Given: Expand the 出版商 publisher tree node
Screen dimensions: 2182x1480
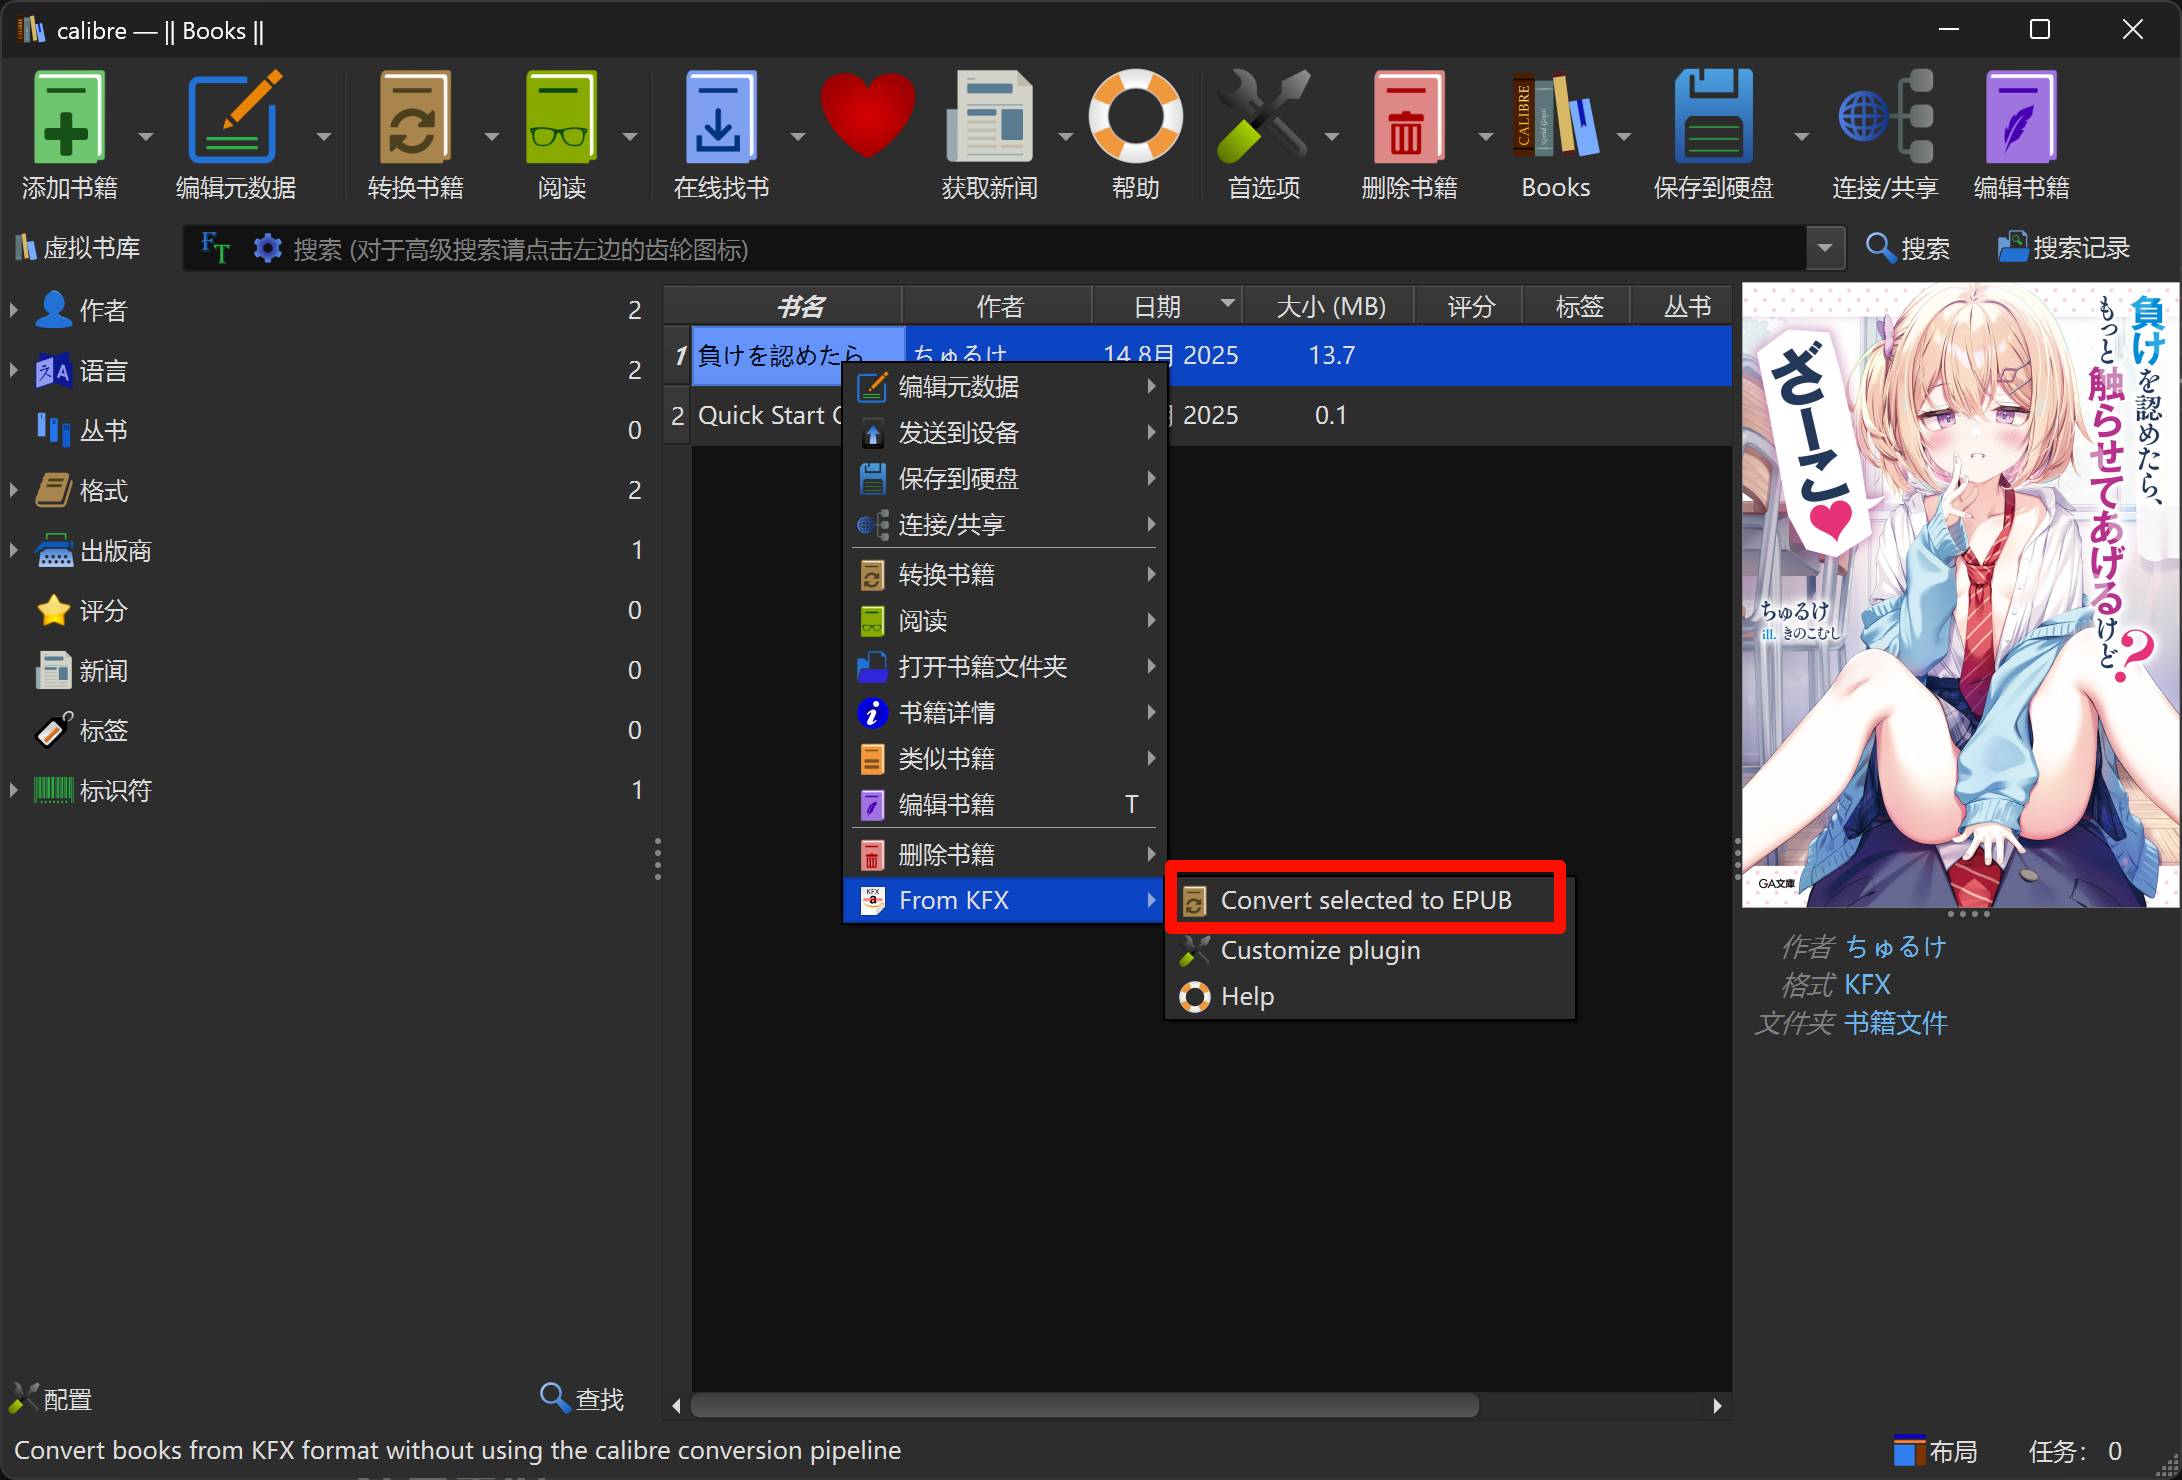Looking at the screenshot, I should point(14,550).
